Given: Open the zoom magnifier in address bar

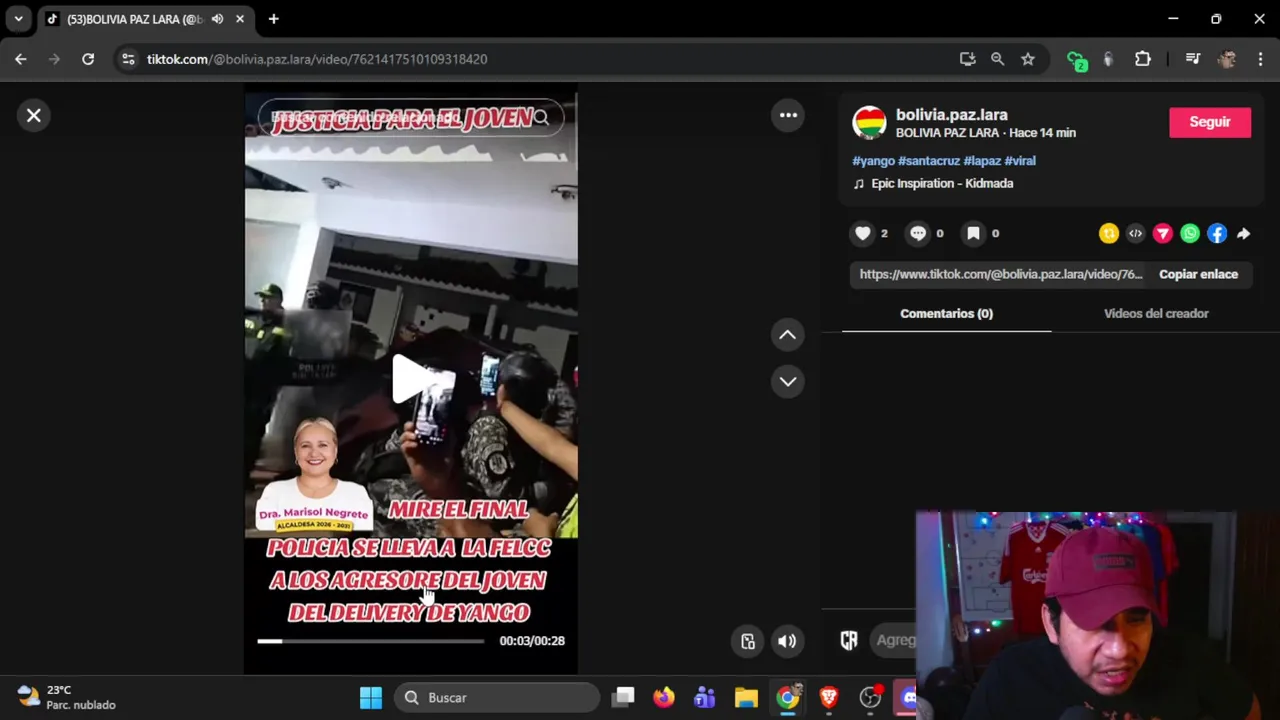Looking at the screenshot, I should click(x=997, y=59).
